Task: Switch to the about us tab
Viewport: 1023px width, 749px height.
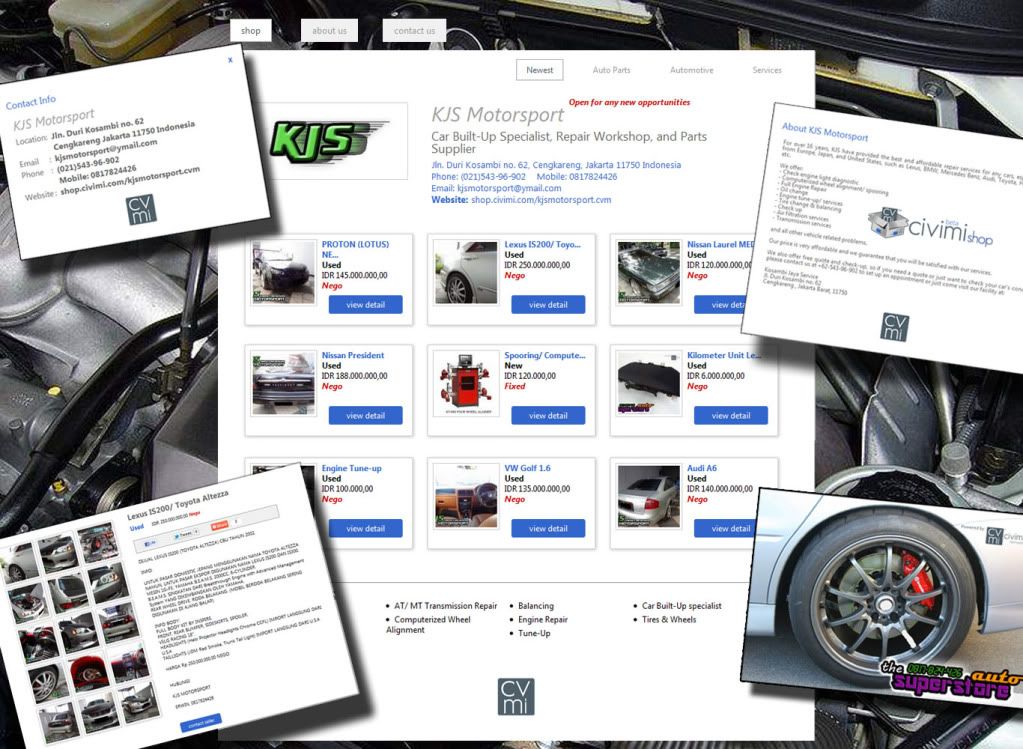Action: click(329, 31)
